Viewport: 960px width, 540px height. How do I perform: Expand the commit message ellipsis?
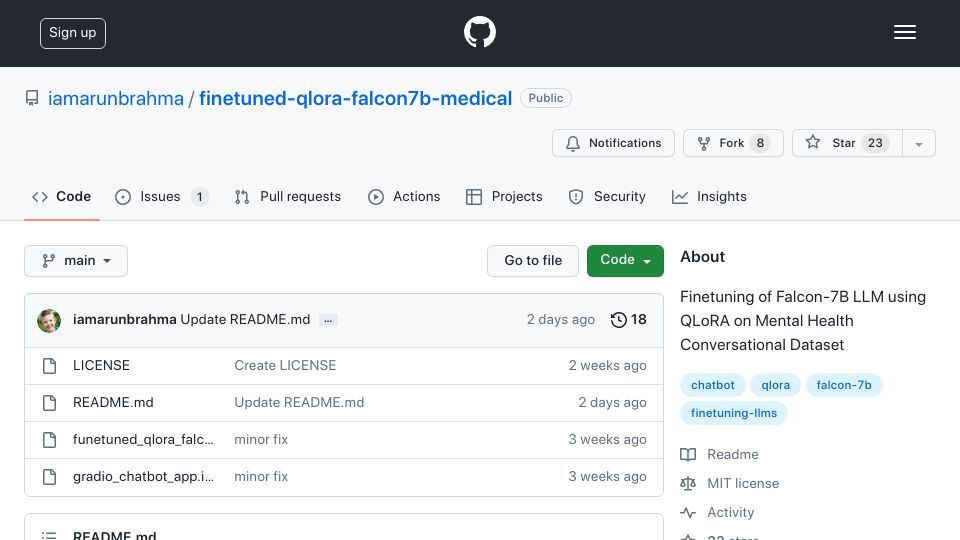click(328, 320)
